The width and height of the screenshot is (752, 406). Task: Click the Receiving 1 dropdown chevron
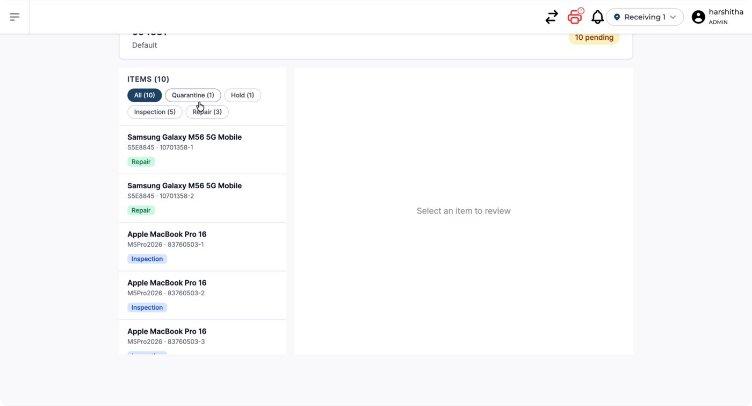[673, 17]
